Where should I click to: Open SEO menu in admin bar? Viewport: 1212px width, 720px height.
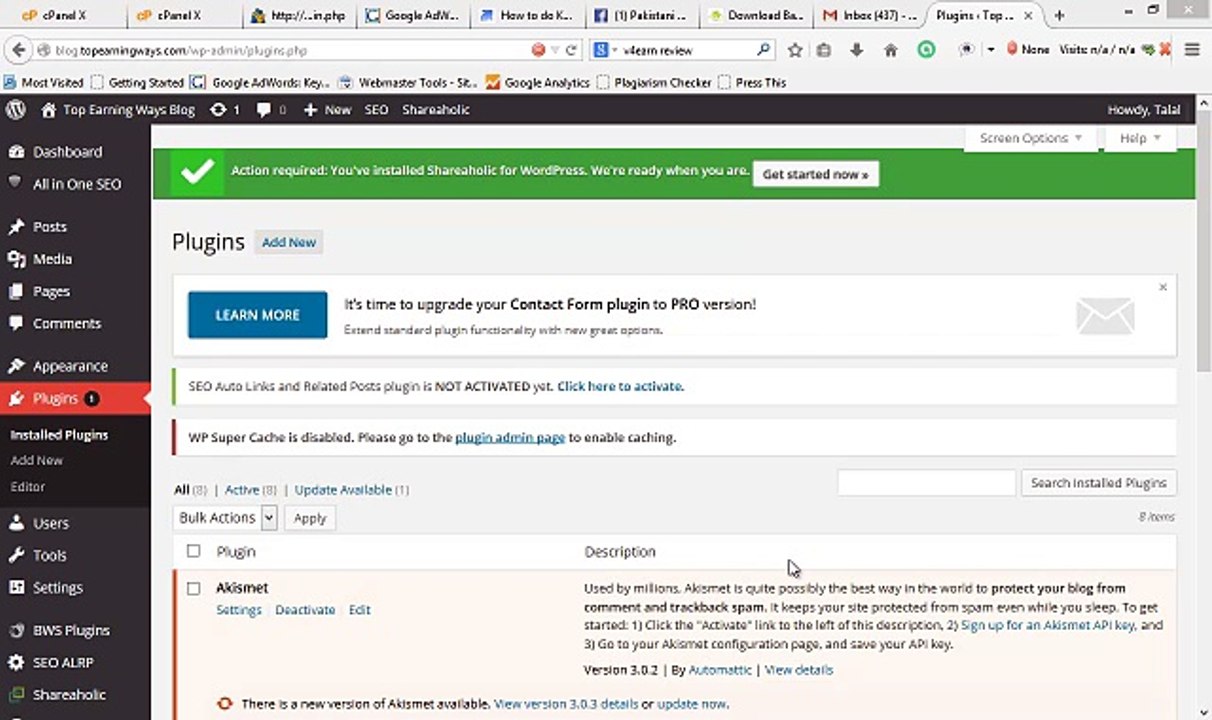376,110
